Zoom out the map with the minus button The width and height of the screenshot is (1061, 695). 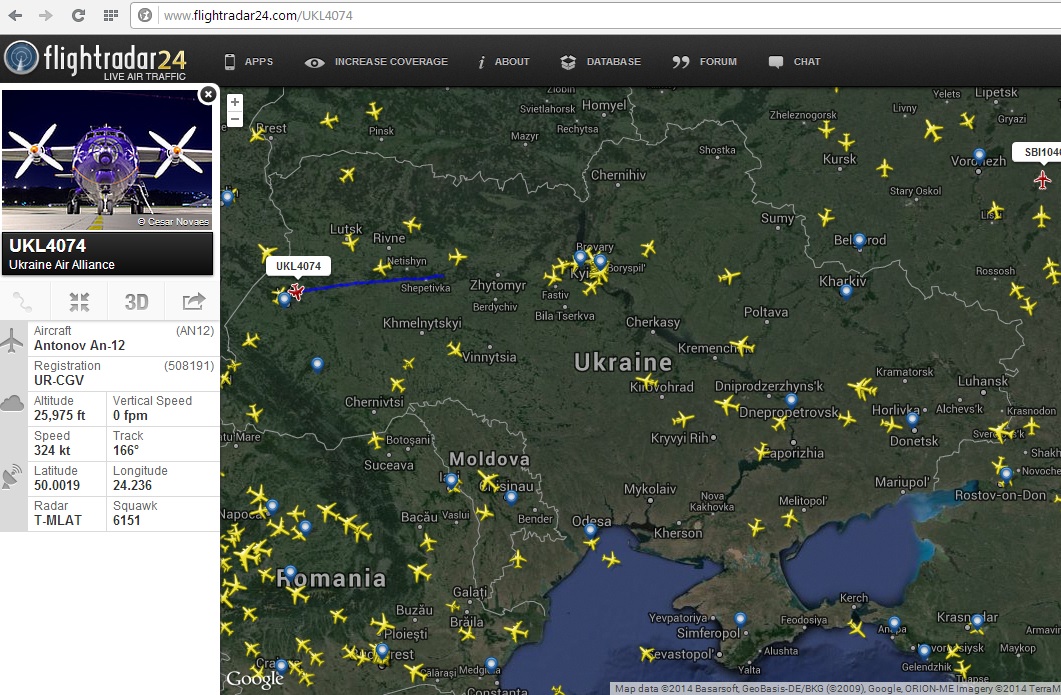234,119
